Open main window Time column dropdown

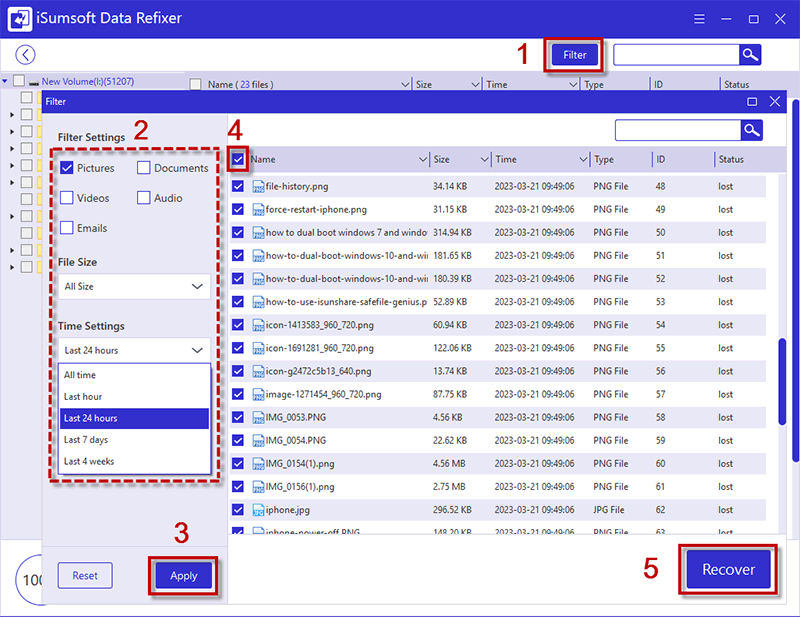coord(573,84)
